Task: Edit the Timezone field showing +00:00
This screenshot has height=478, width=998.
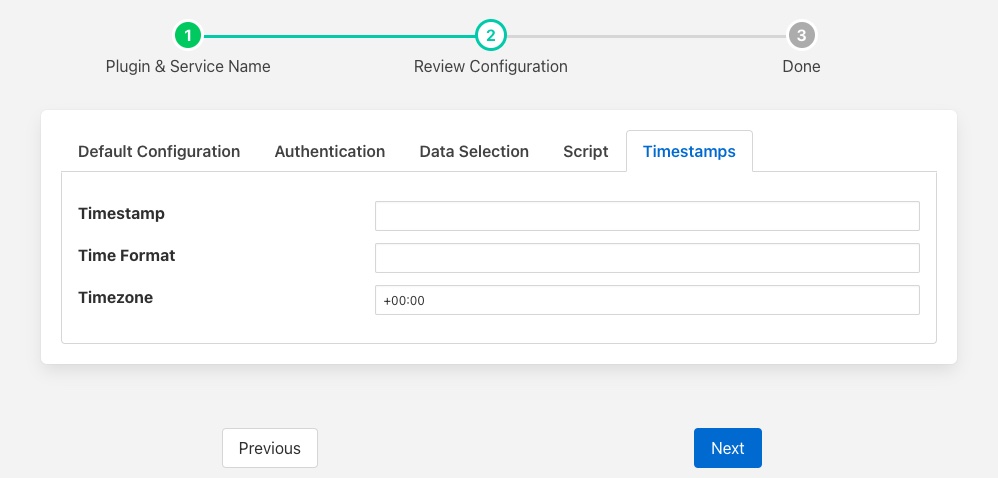Action: [x=646, y=300]
